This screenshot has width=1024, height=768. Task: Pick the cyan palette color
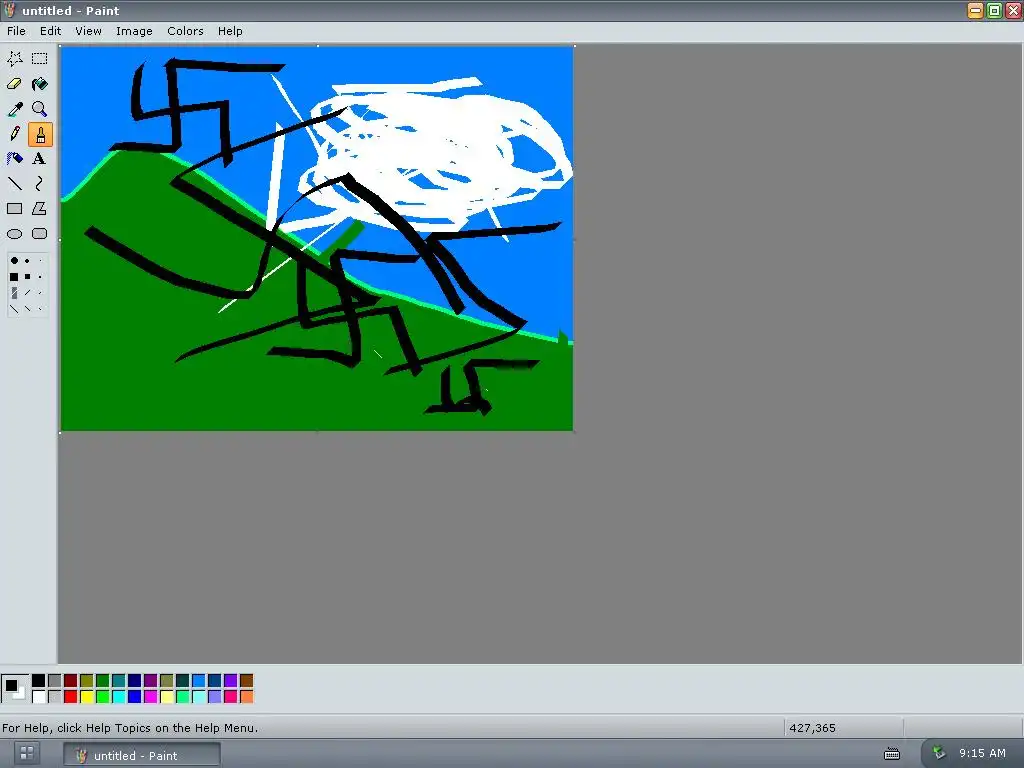click(x=118, y=697)
